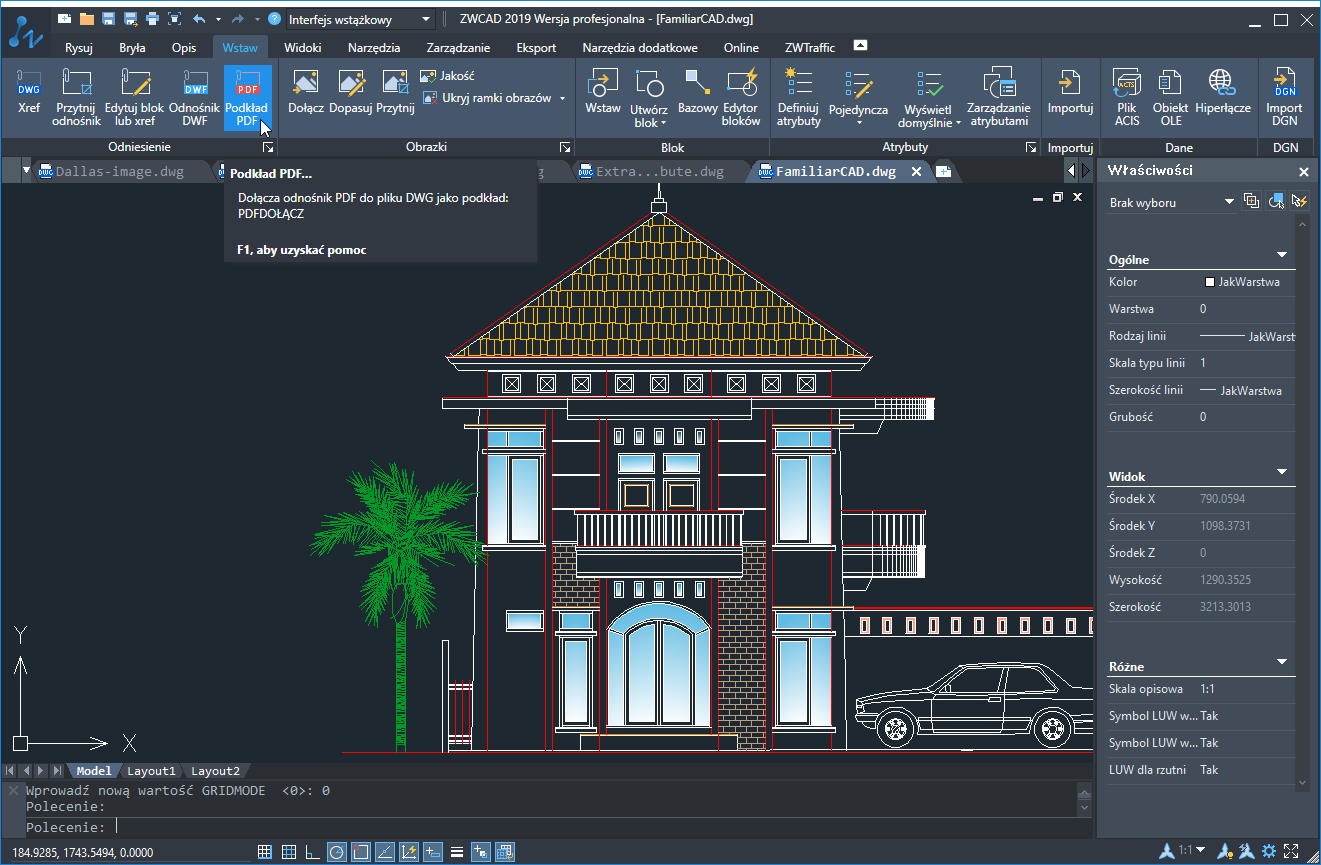Image resolution: width=1321 pixels, height=865 pixels.
Task: Click the Kolor JakWarstwa color swatch
Action: 1210,282
